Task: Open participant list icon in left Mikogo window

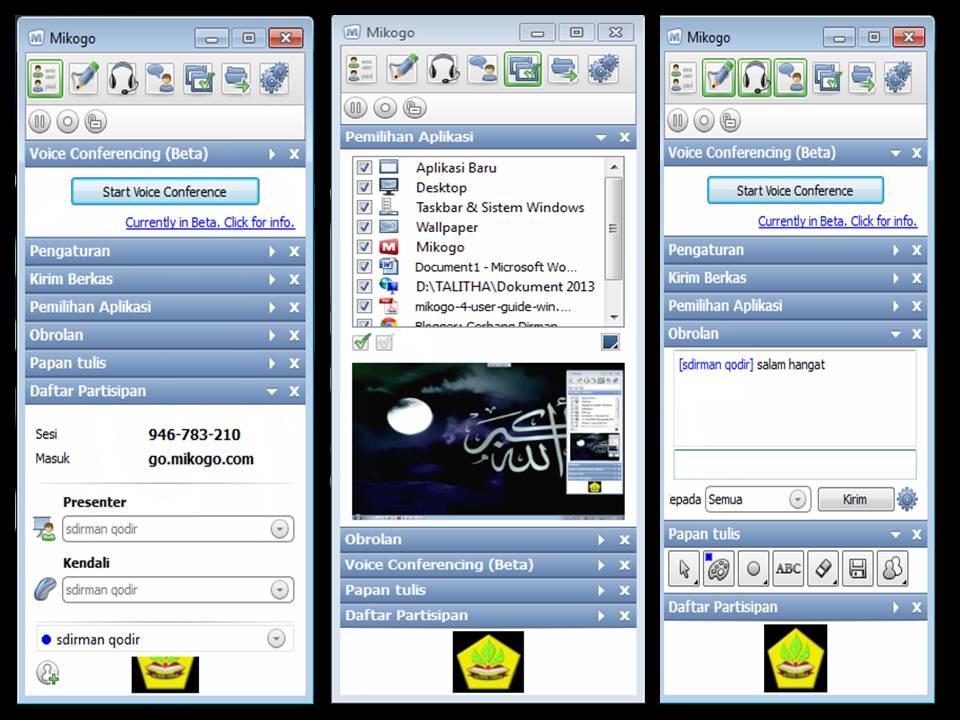Action: click(45, 78)
